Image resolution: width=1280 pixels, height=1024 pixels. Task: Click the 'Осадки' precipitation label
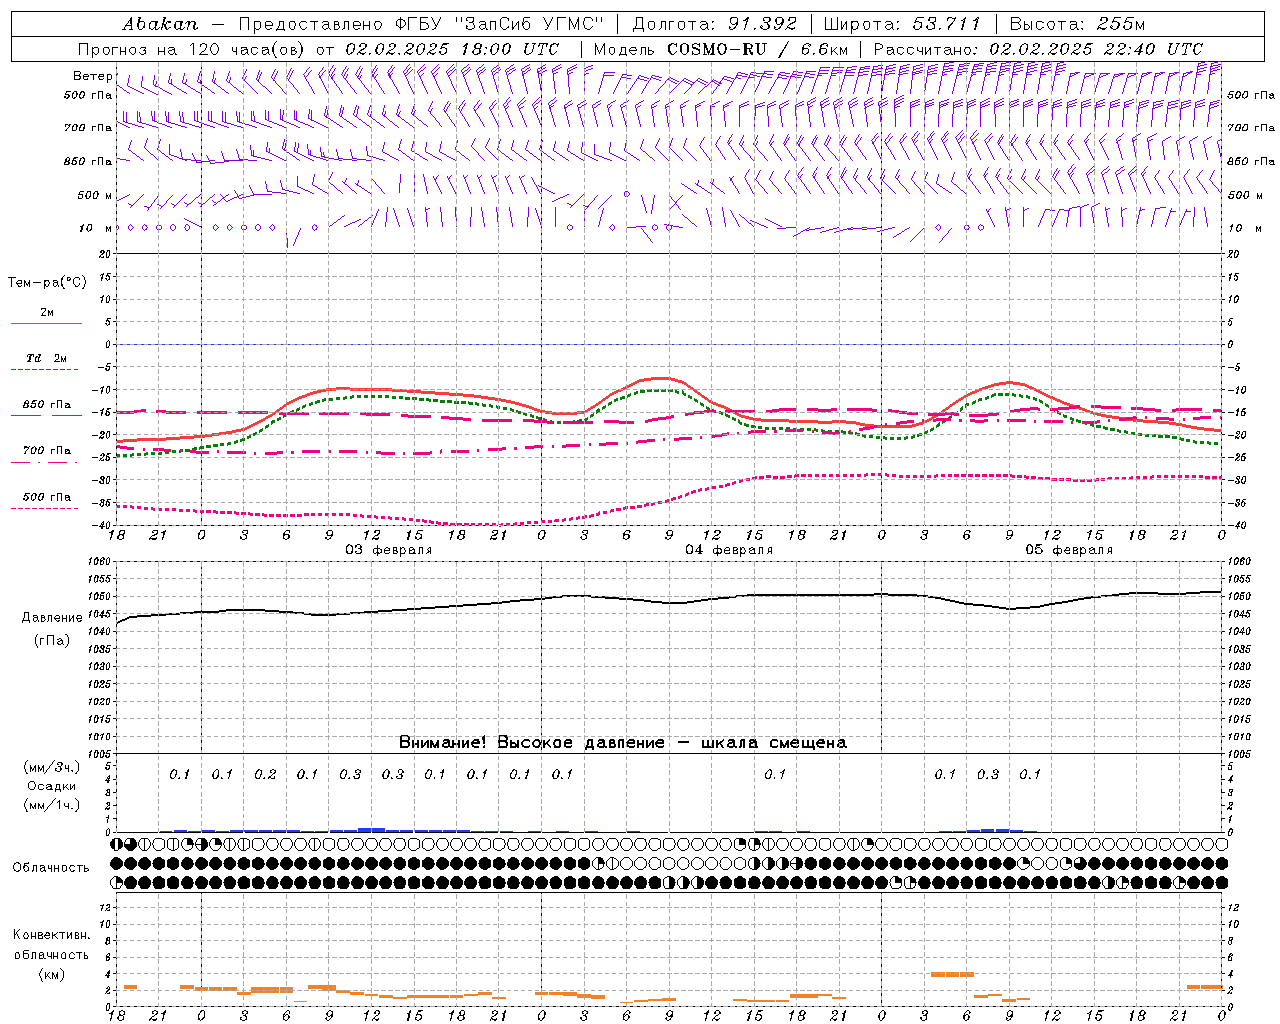coord(51,786)
